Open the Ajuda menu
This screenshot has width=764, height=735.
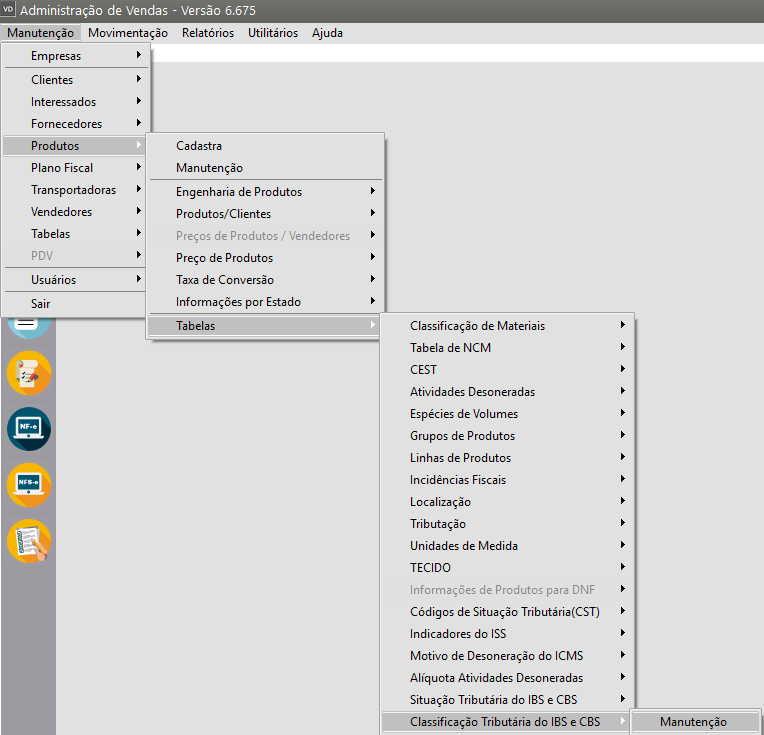(327, 33)
